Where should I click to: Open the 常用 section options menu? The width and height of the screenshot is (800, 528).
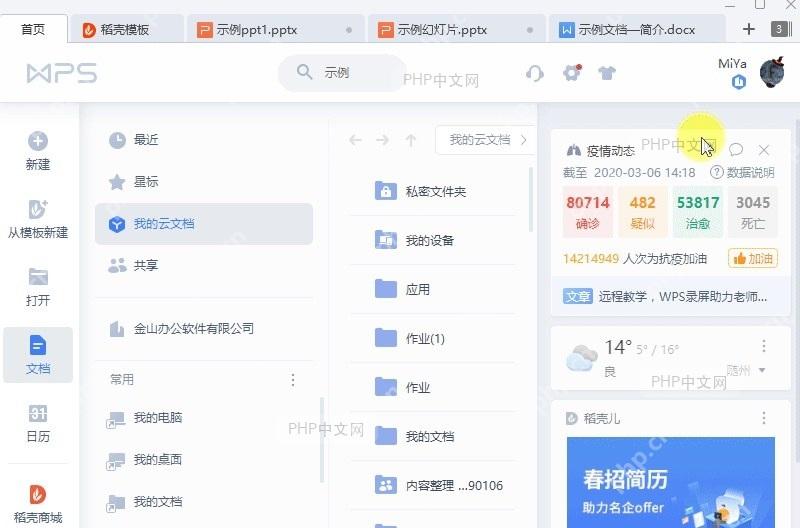[293, 380]
